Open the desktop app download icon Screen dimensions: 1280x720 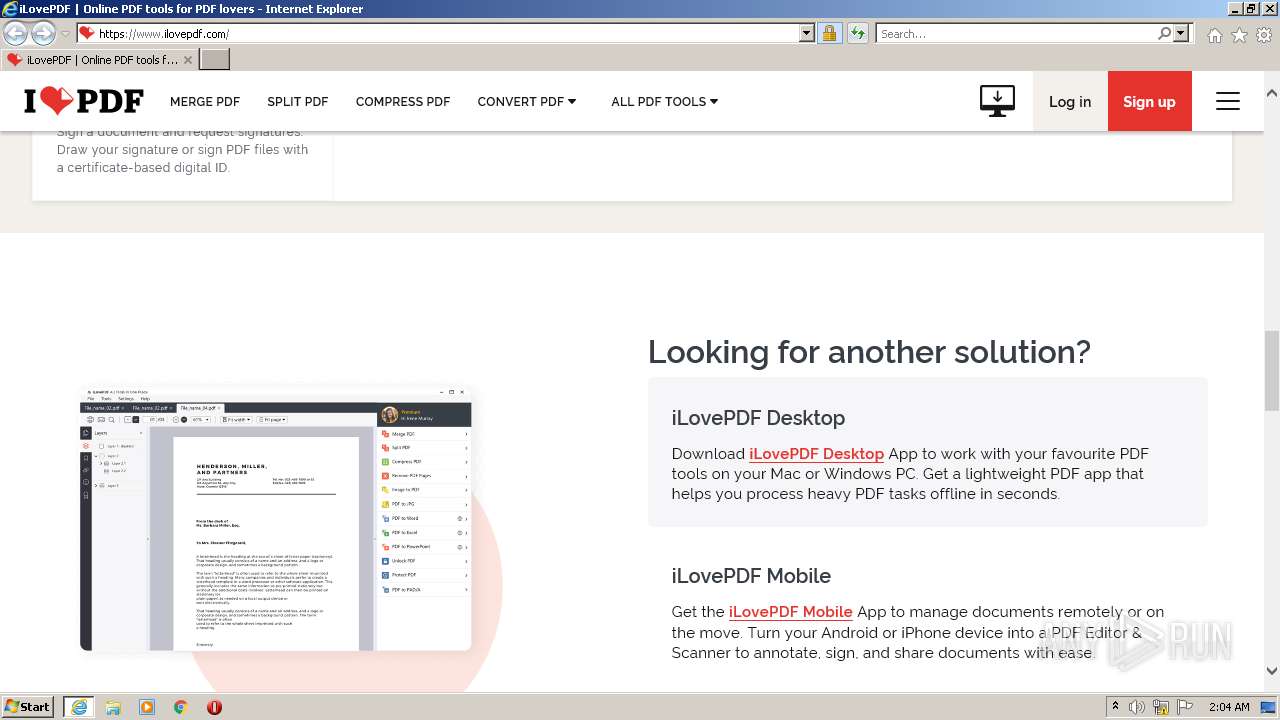(x=997, y=101)
